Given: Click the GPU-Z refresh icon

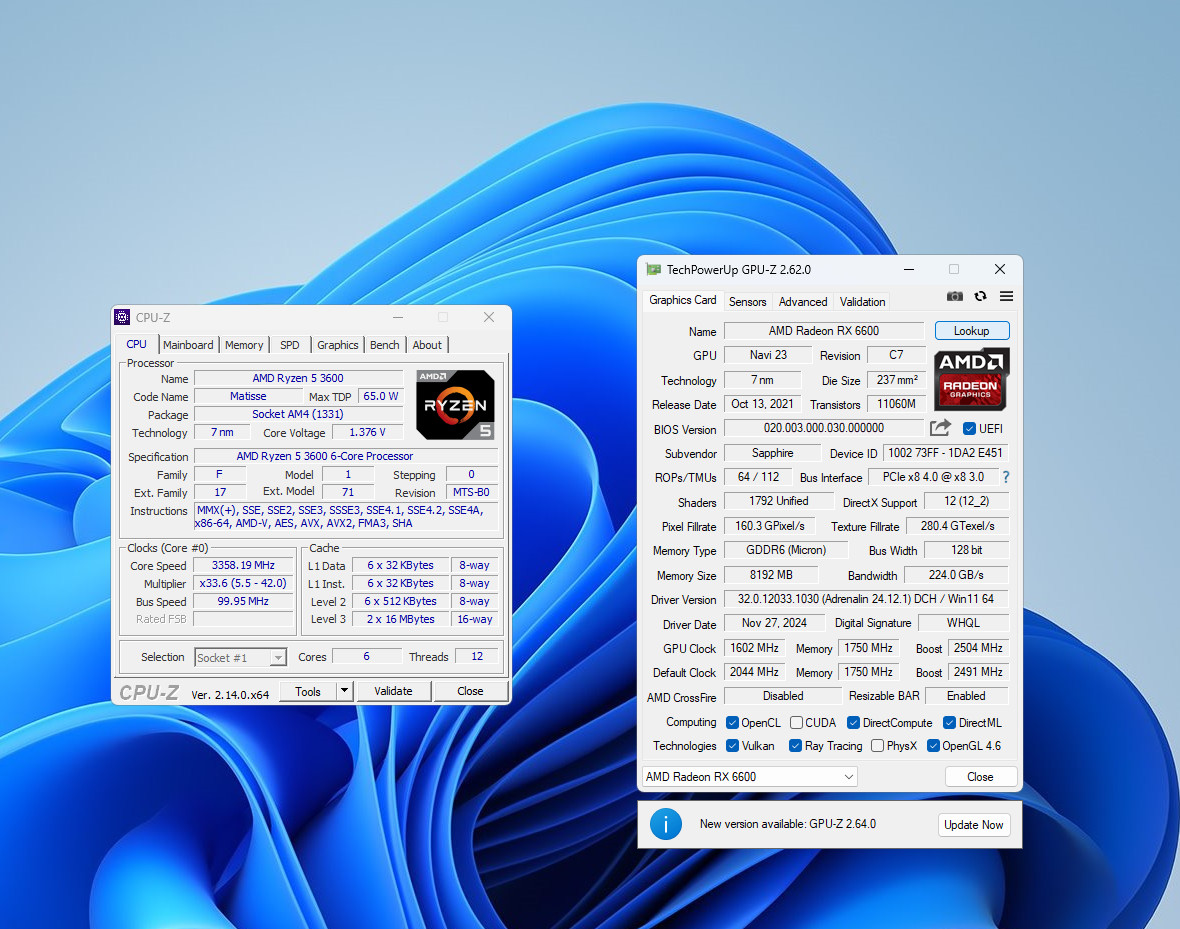Looking at the screenshot, I should pyautogui.click(x=980, y=297).
